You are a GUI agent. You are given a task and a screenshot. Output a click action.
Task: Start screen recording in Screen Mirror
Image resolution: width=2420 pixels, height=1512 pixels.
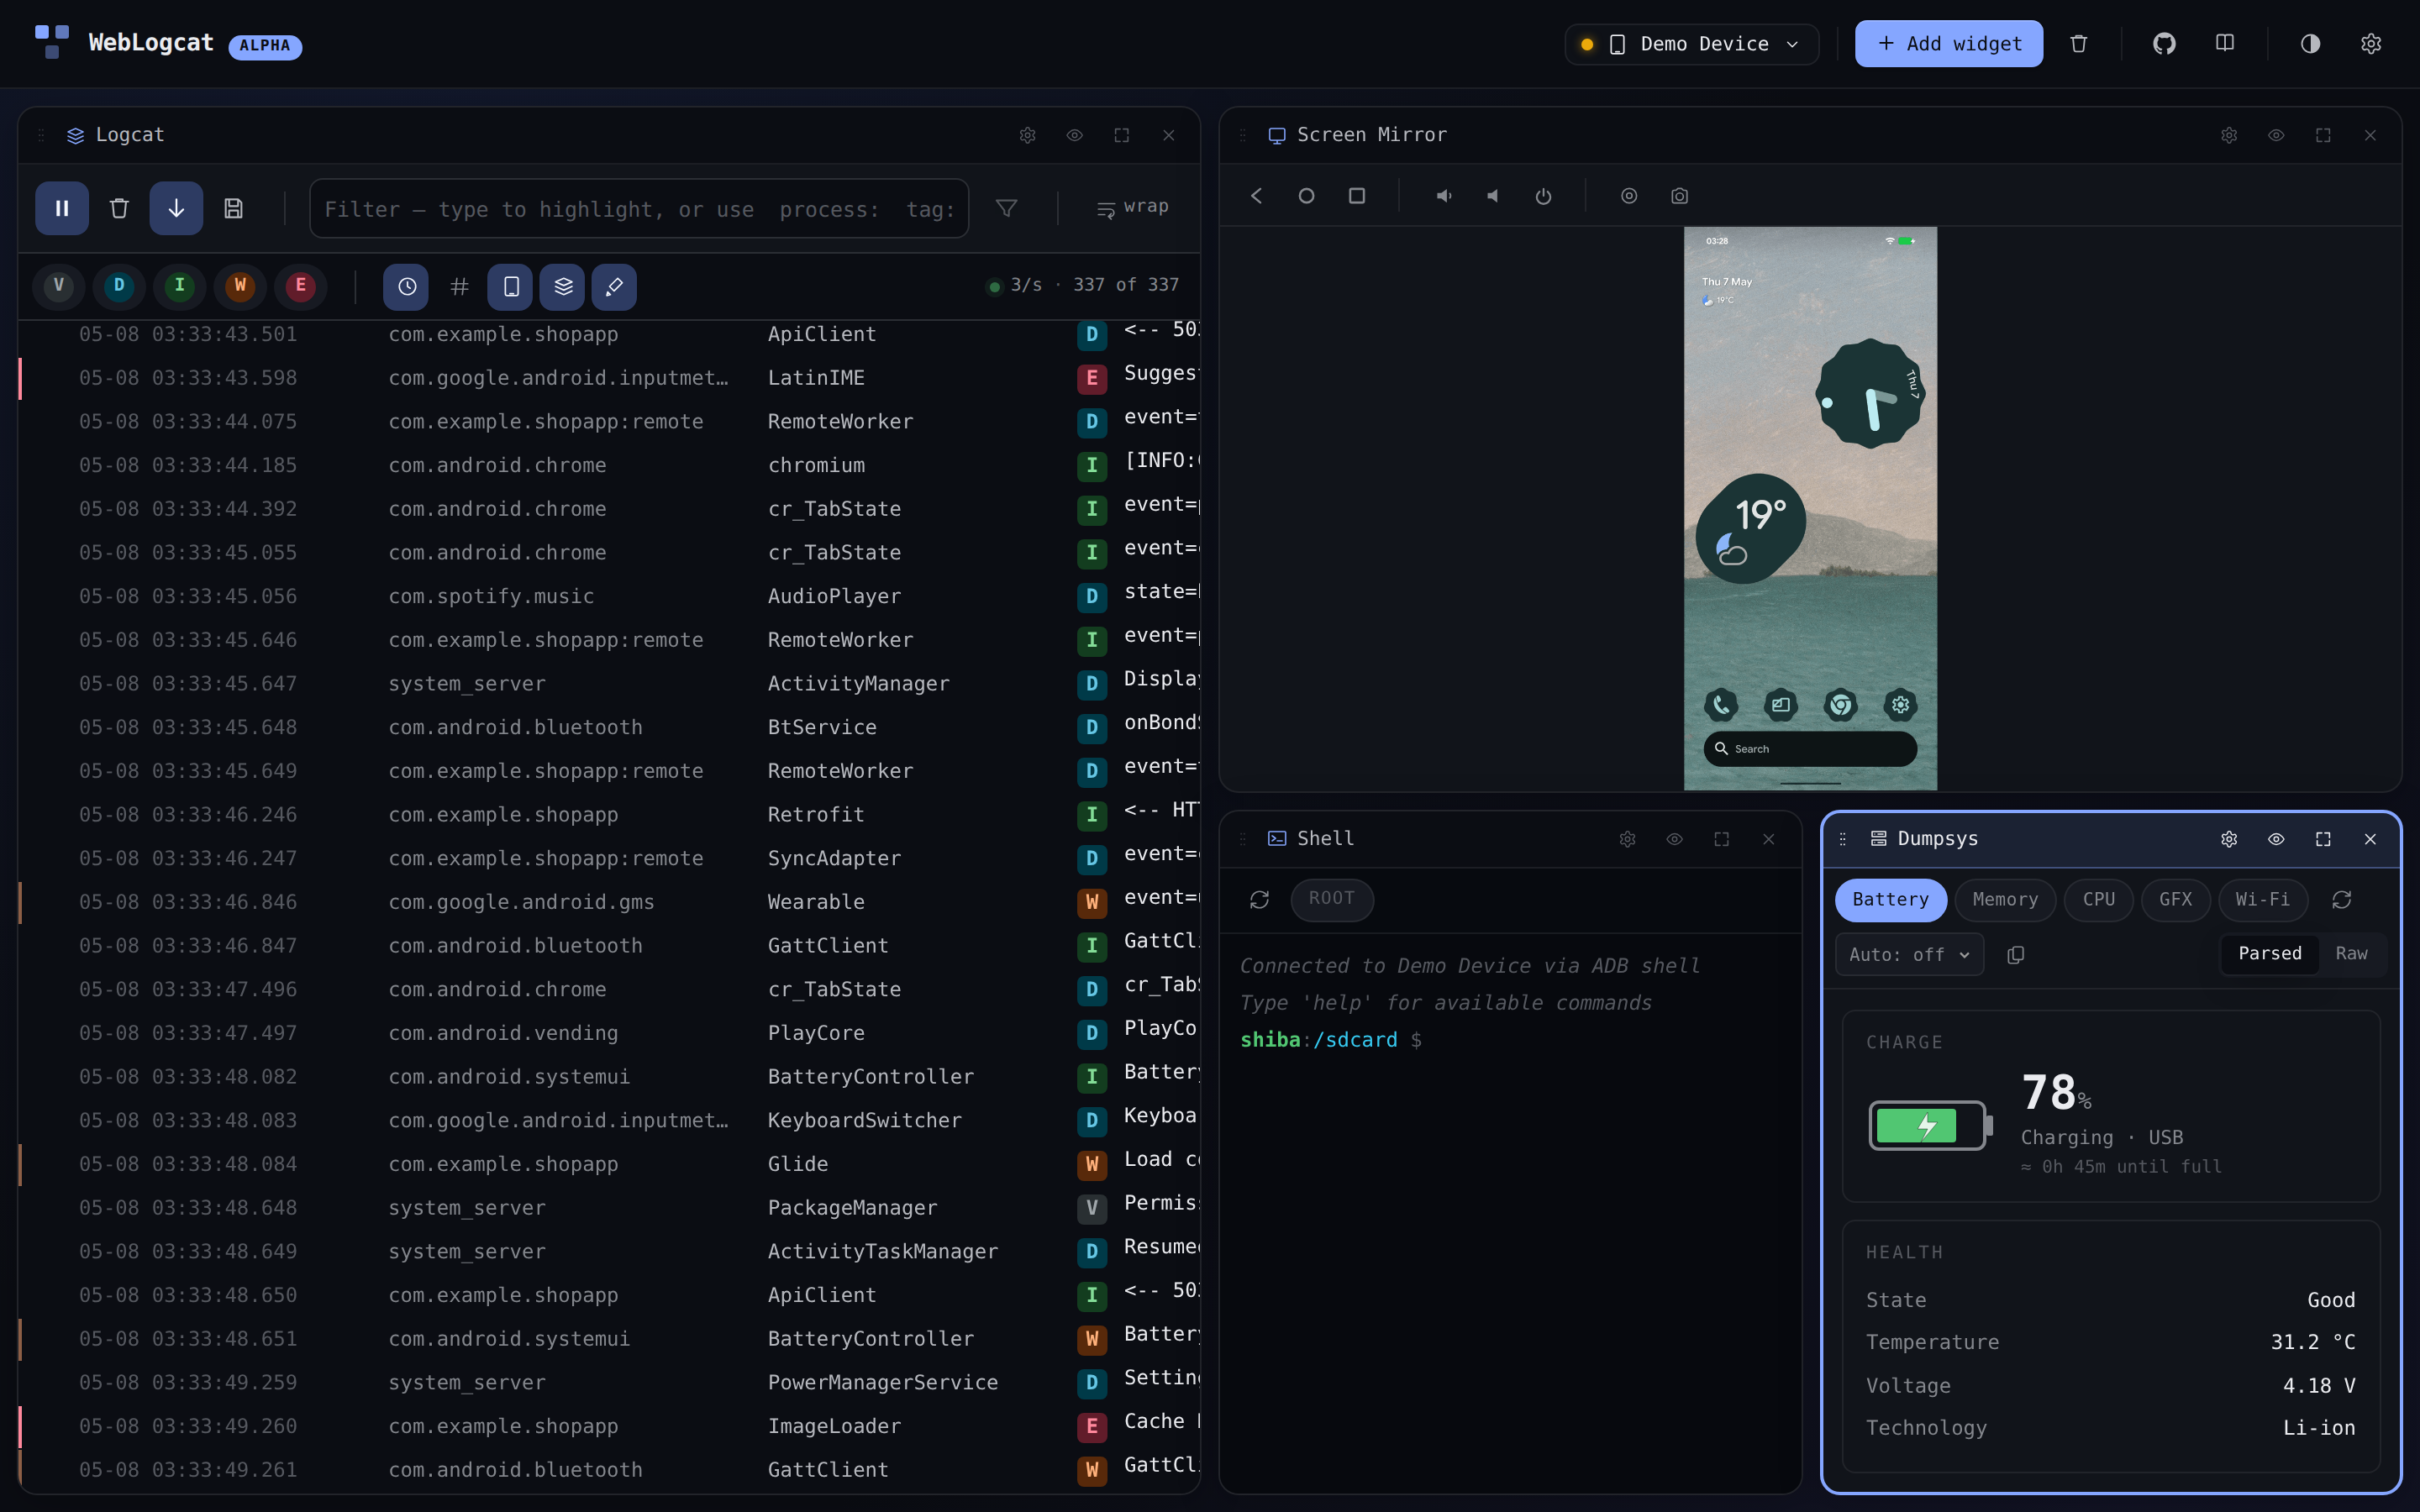[1629, 196]
